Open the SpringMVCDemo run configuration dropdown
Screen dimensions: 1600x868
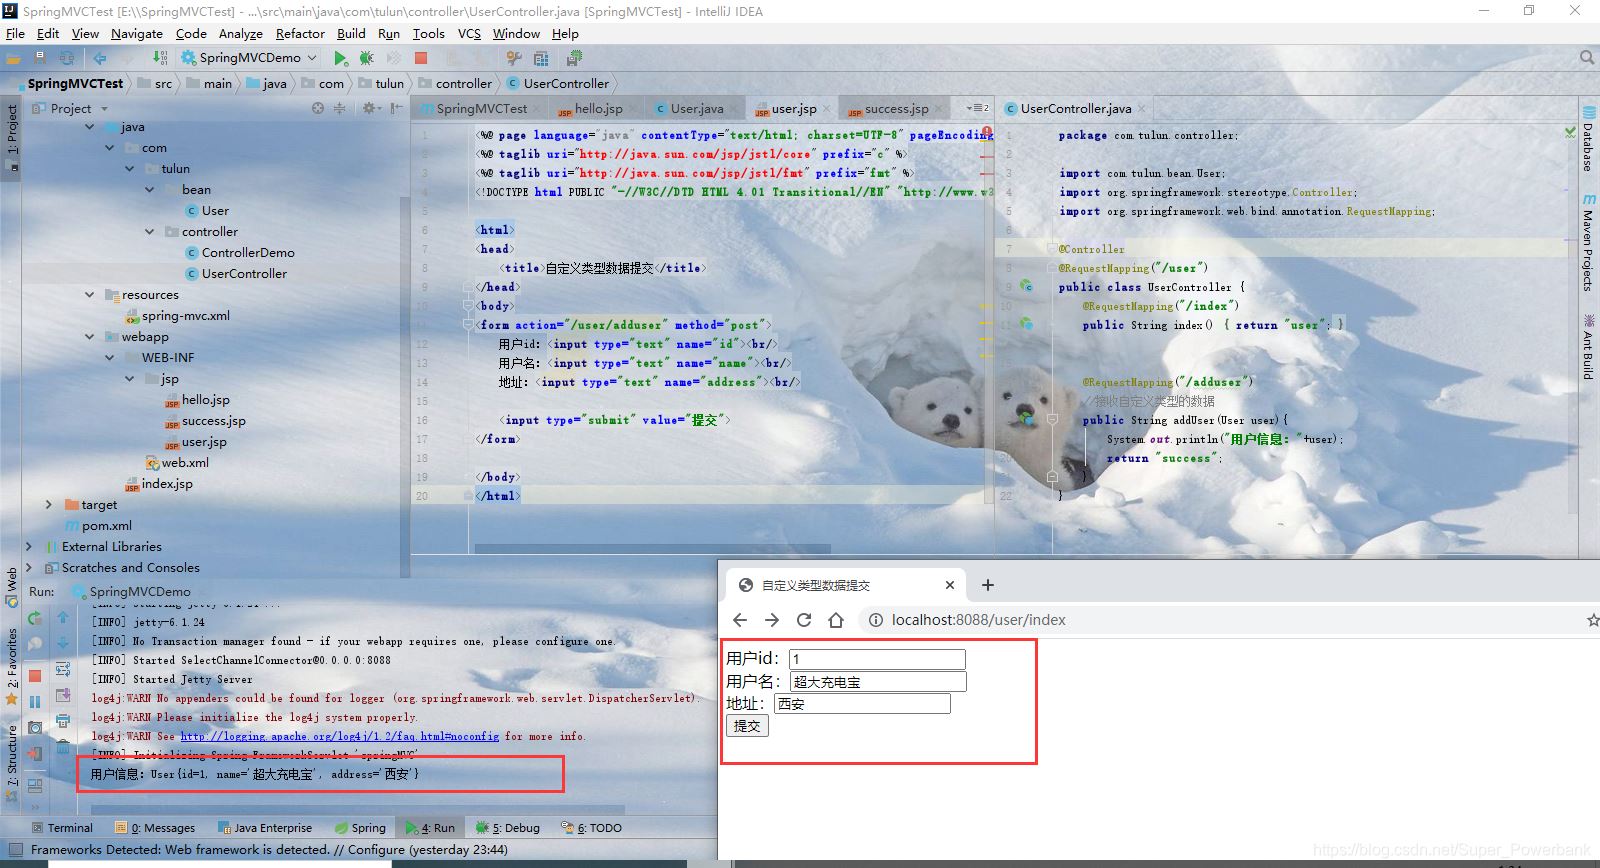250,58
